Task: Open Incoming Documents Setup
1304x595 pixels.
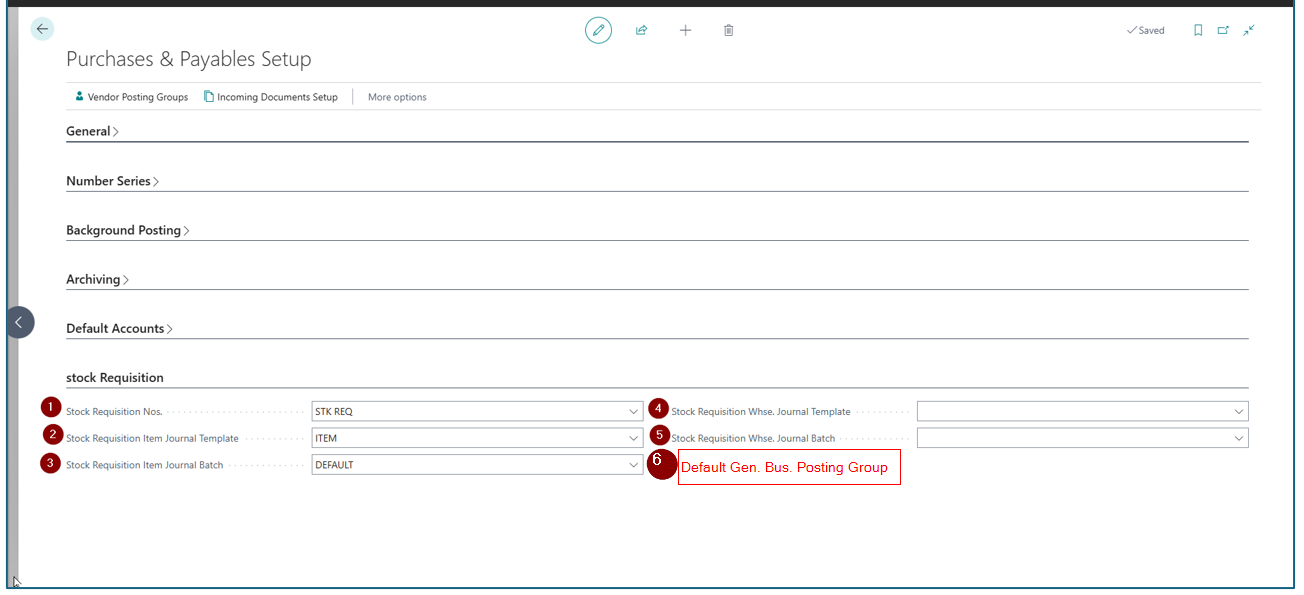Action: pos(271,97)
